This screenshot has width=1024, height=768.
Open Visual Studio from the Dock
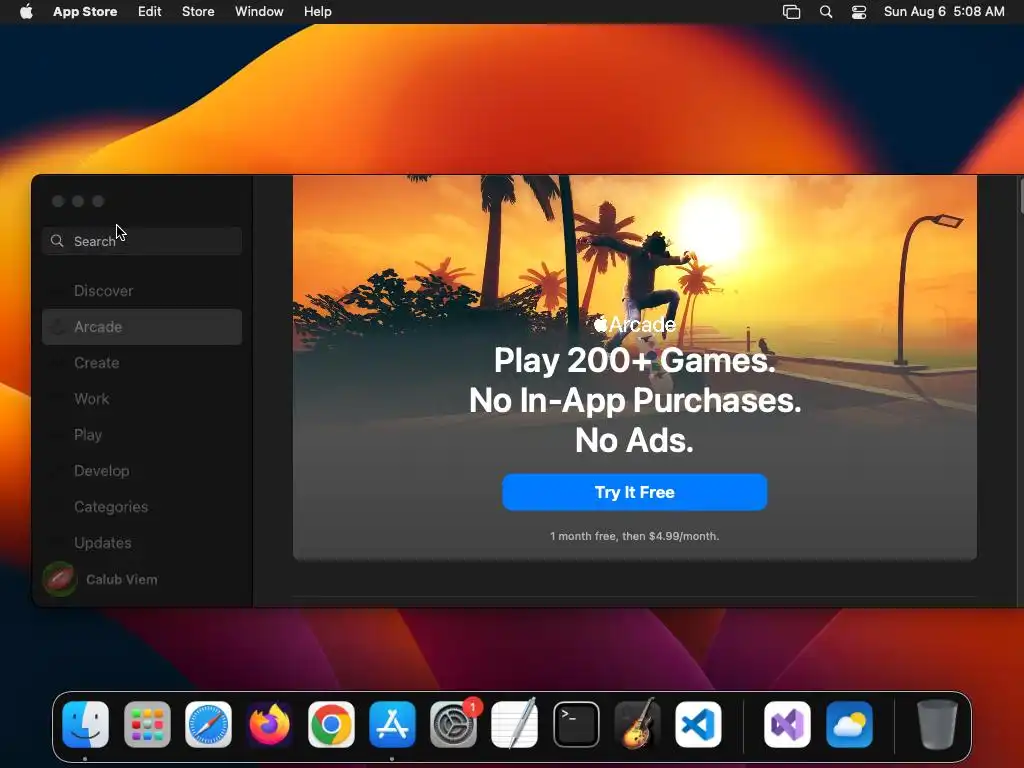pyautogui.click(x=787, y=724)
